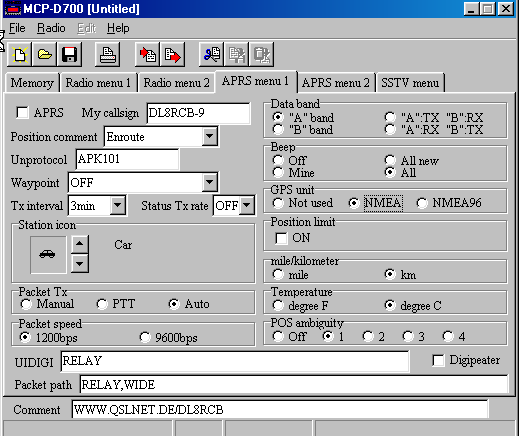The image size is (519, 436).
Task: Select GPS unit Not used
Action: pyautogui.click(x=278, y=203)
